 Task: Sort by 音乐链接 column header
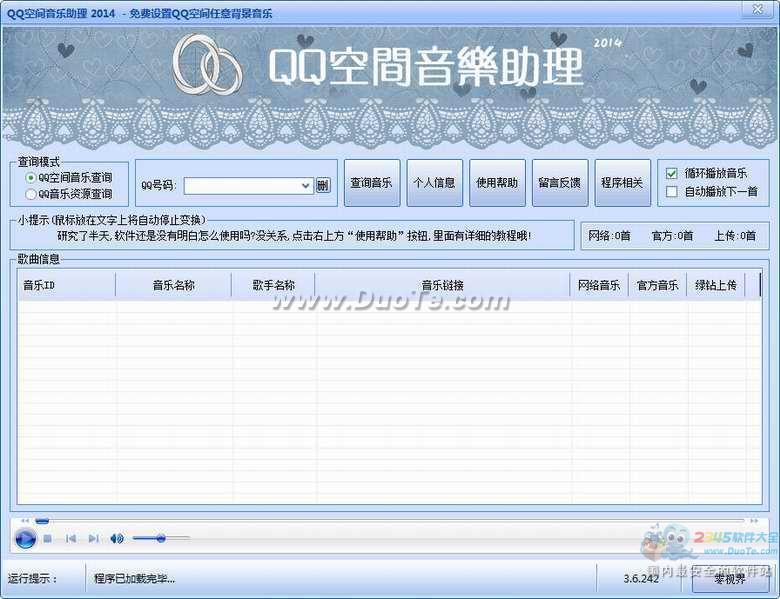tap(442, 285)
